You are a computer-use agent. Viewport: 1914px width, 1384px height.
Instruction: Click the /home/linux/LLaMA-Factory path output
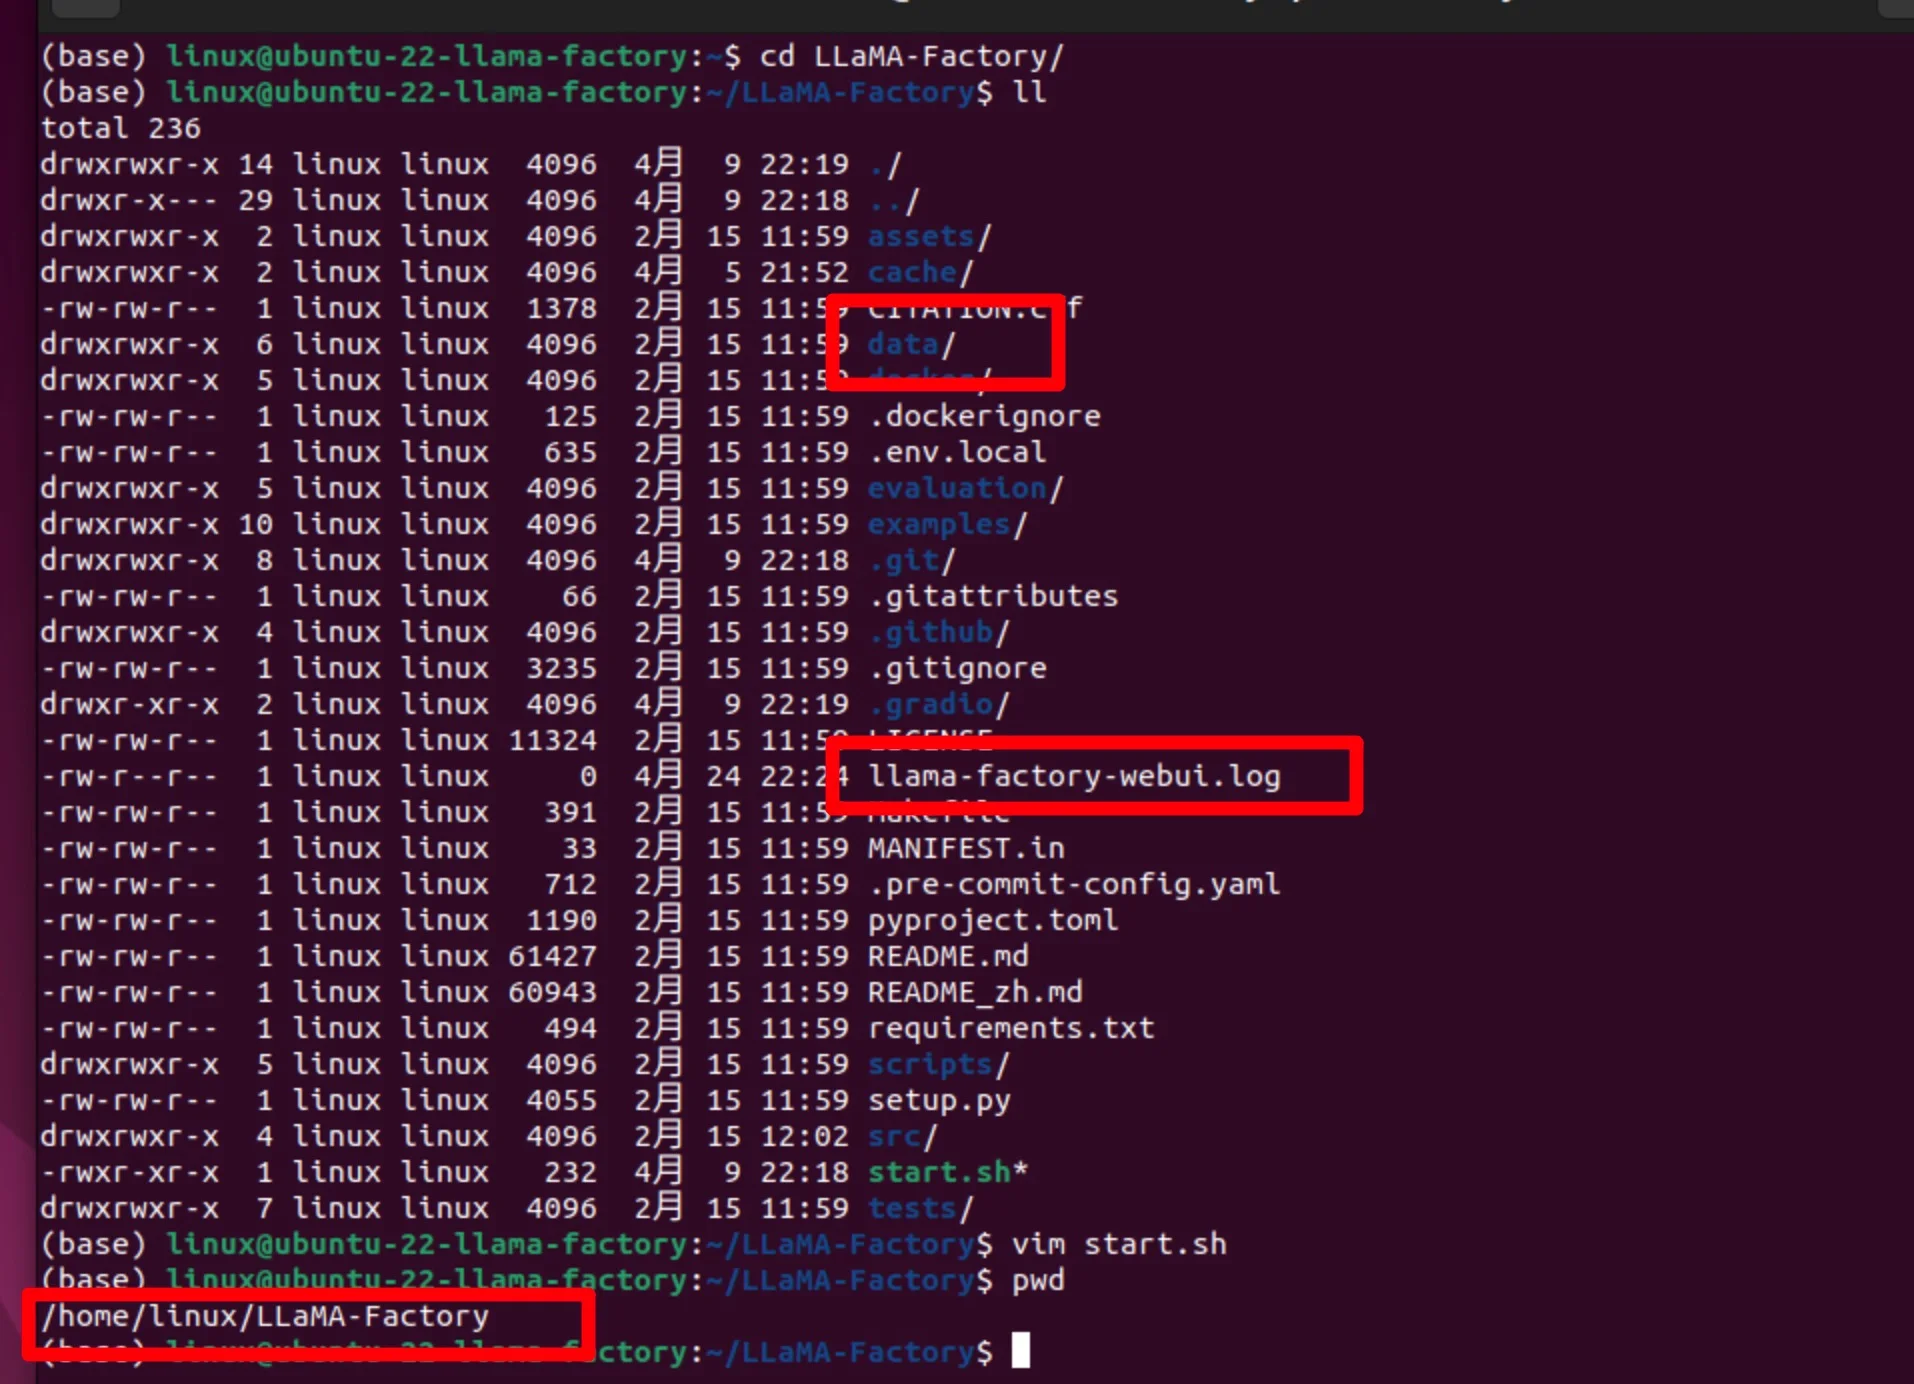click(265, 1316)
